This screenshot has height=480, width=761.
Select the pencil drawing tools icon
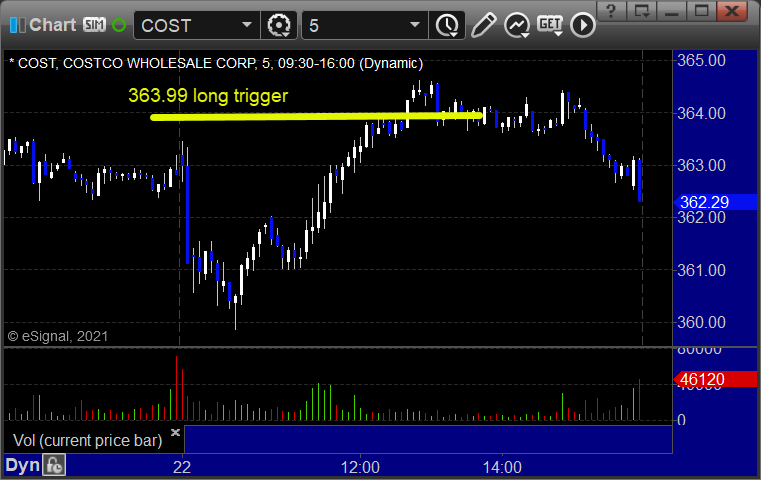pyautogui.click(x=483, y=25)
